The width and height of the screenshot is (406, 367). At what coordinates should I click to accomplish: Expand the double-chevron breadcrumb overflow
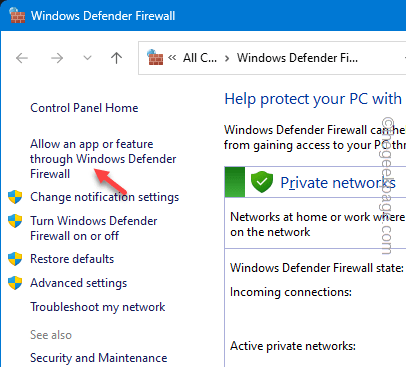[172, 58]
